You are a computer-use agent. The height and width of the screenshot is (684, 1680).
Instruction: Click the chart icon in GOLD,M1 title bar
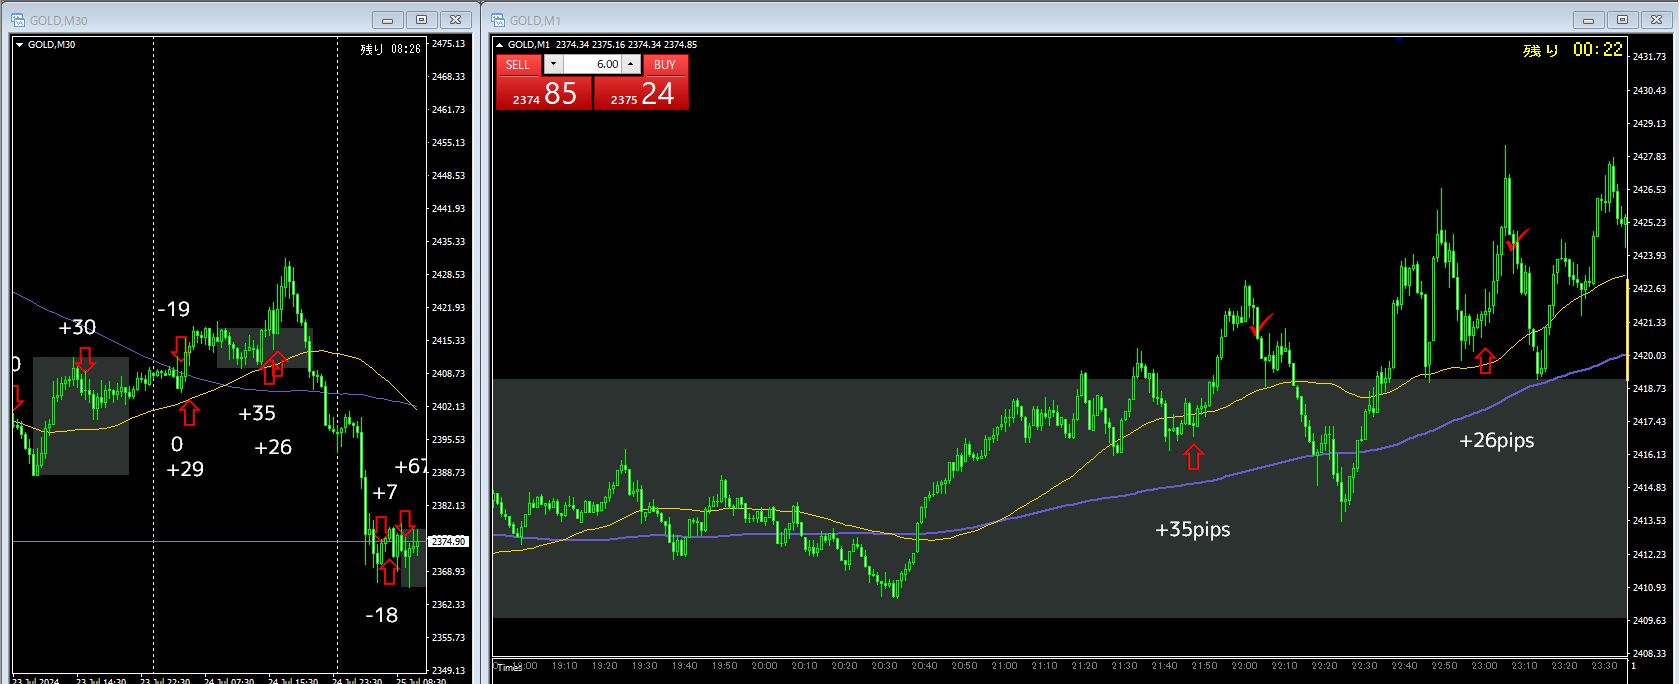(x=497, y=19)
